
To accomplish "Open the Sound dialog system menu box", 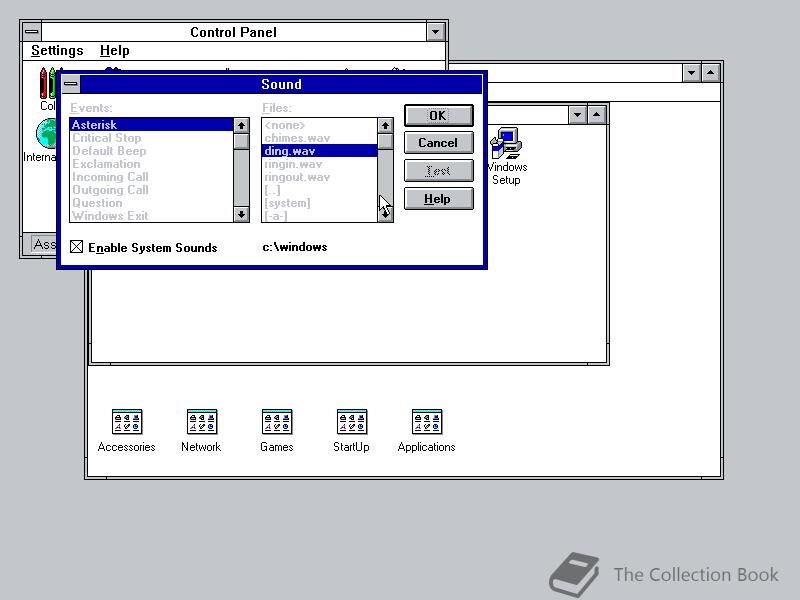I will [71, 84].
